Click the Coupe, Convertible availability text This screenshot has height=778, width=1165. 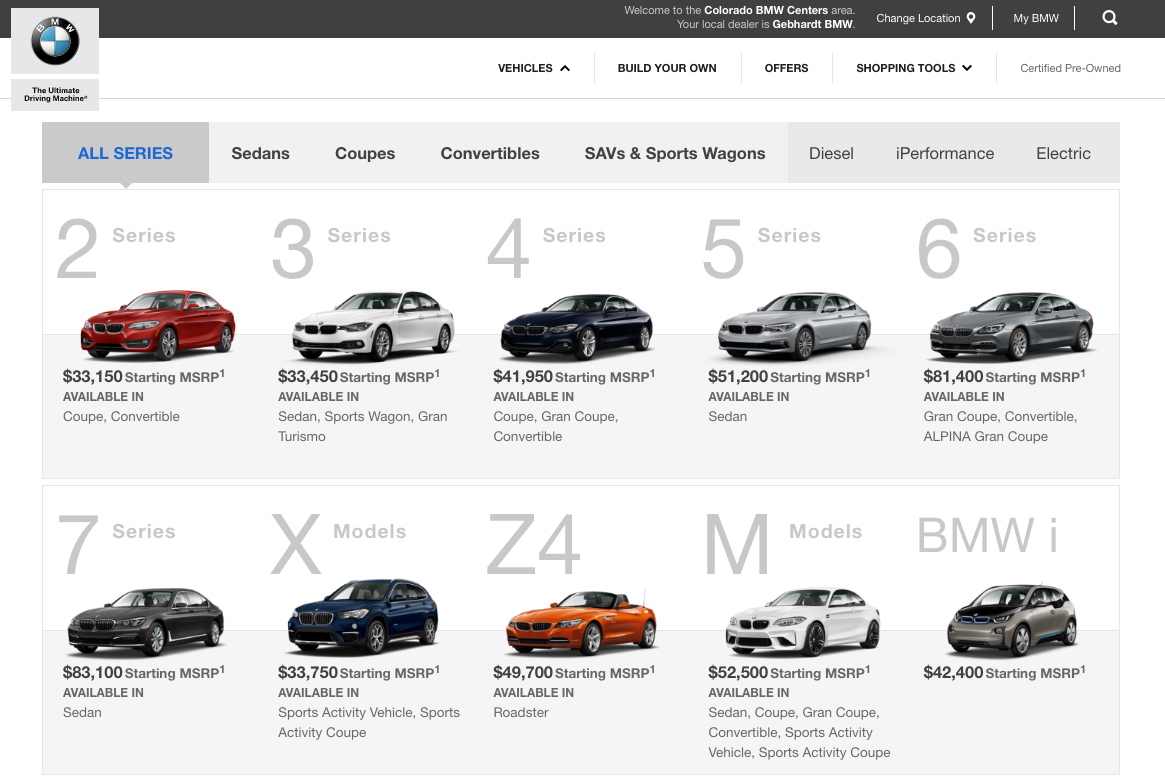pos(121,416)
